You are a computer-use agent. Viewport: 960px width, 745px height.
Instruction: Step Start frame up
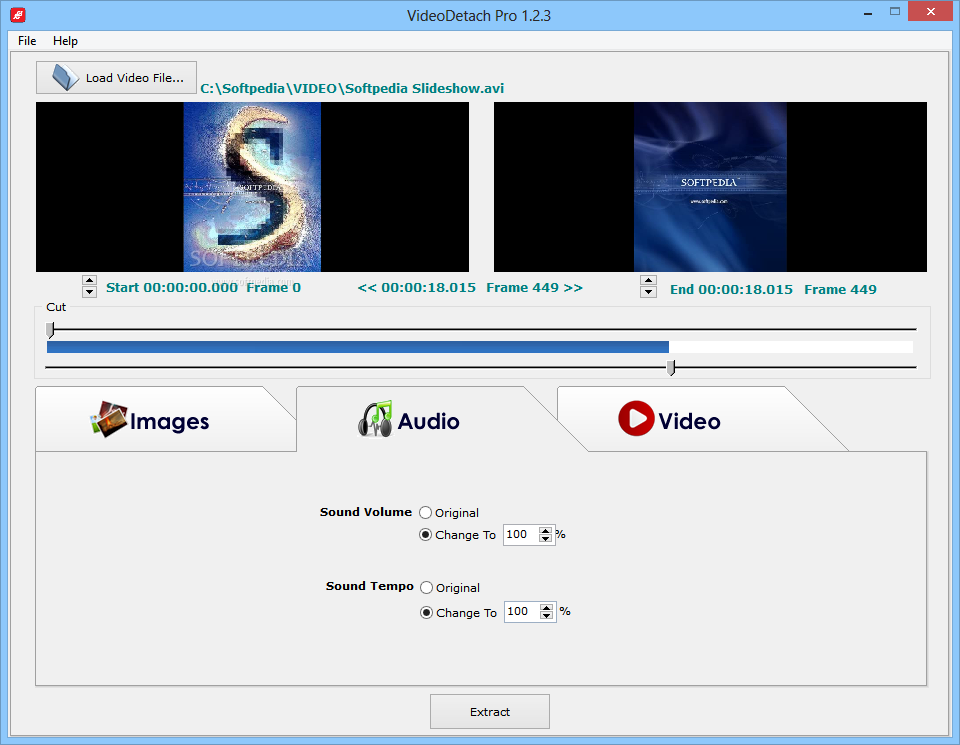click(89, 281)
